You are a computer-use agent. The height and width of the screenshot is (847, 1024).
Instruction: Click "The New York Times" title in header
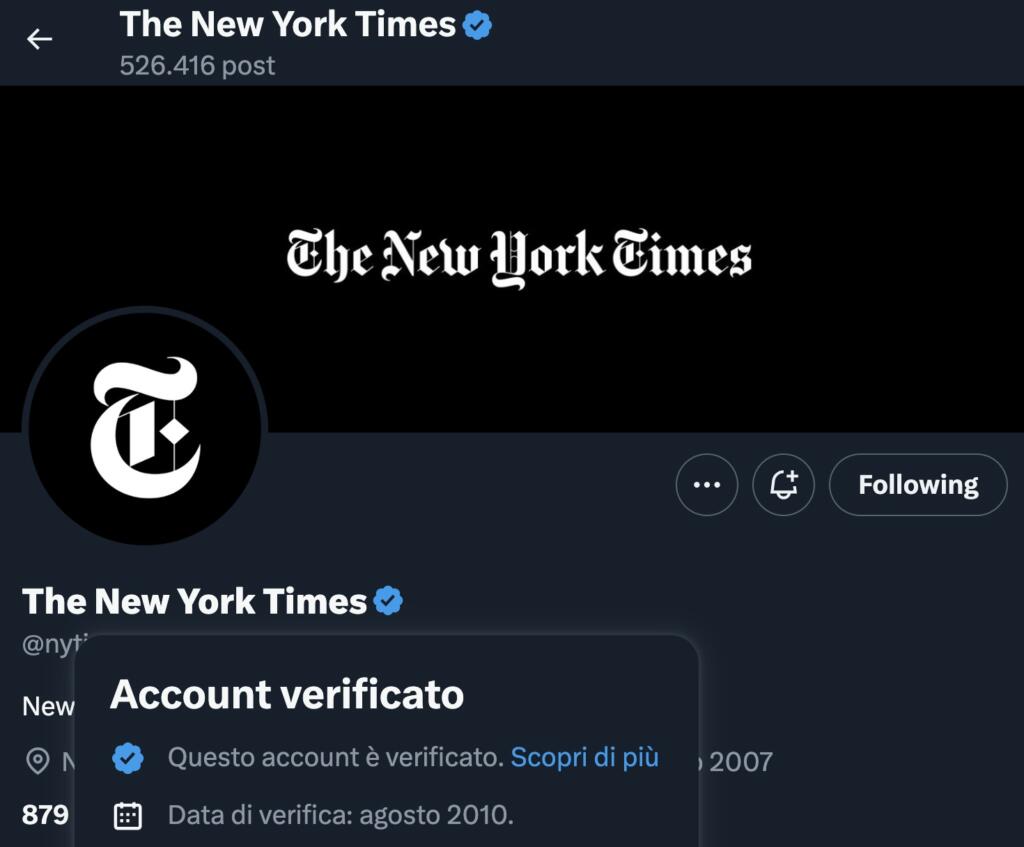[x=287, y=24]
